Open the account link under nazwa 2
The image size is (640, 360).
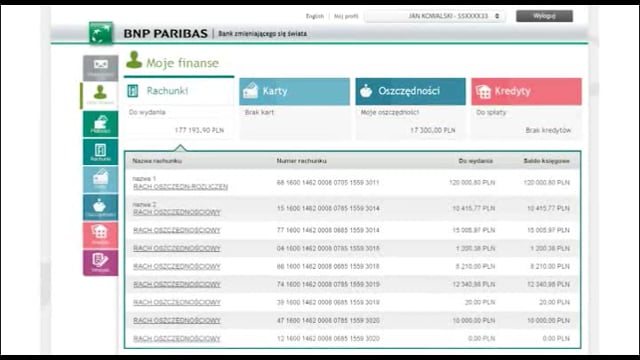point(177,212)
